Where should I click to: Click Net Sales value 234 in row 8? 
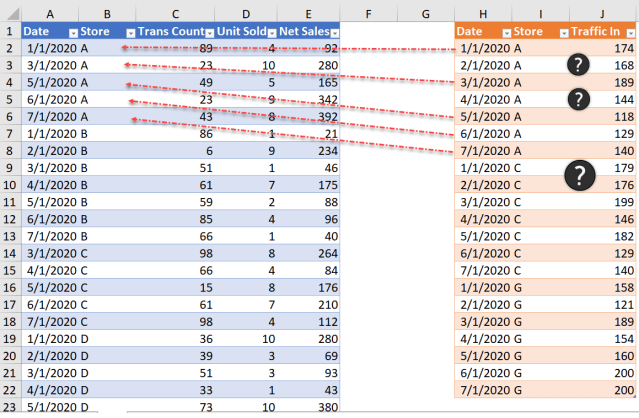308,151
